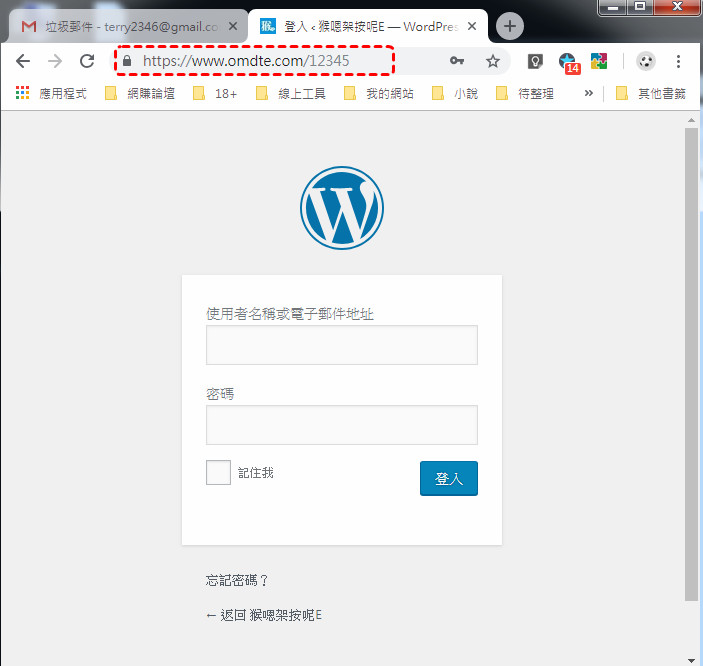The width and height of the screenshot is (703, 666).
Task: Close the WordPress 登入 tab
Action: click(x=472, y=26)
